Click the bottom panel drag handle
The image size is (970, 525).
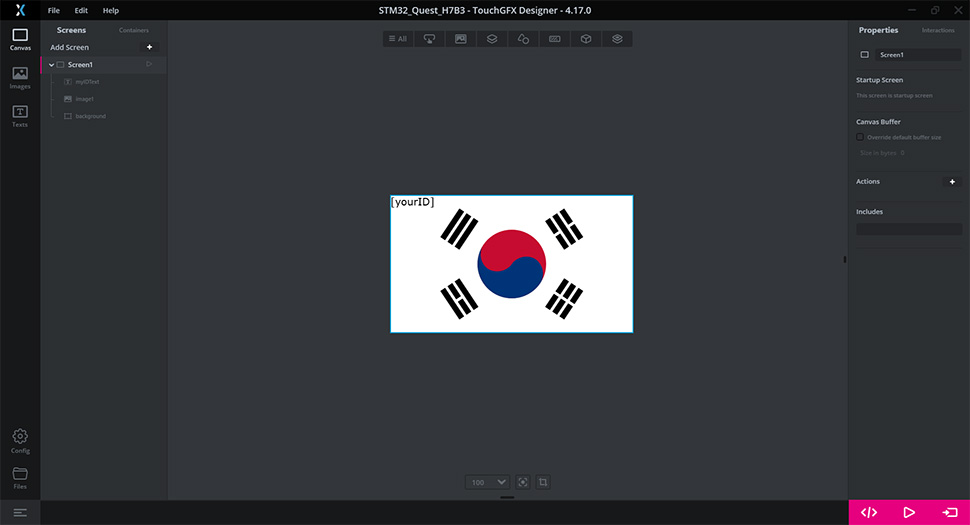tap(507, 497)
